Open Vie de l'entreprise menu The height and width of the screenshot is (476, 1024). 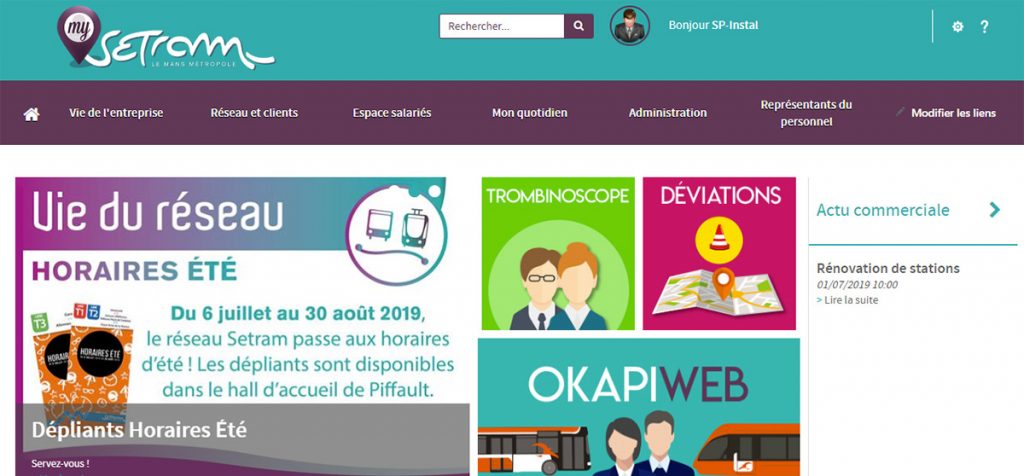[116, 113]
